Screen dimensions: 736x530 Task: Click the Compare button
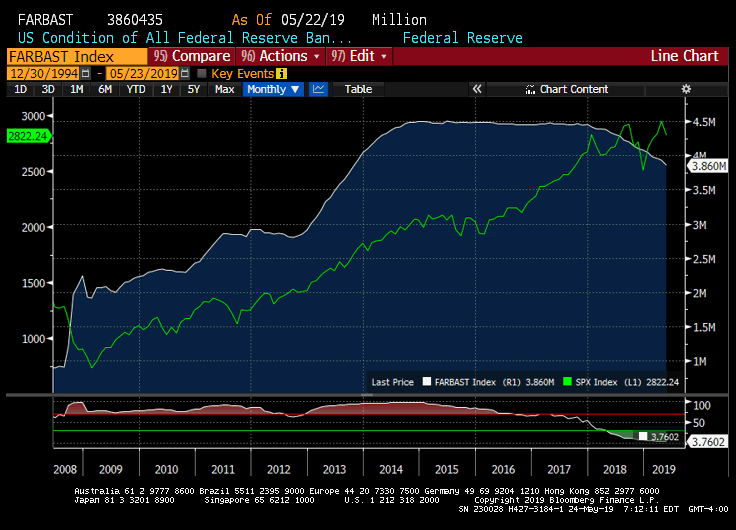click(x=192, y=56)
